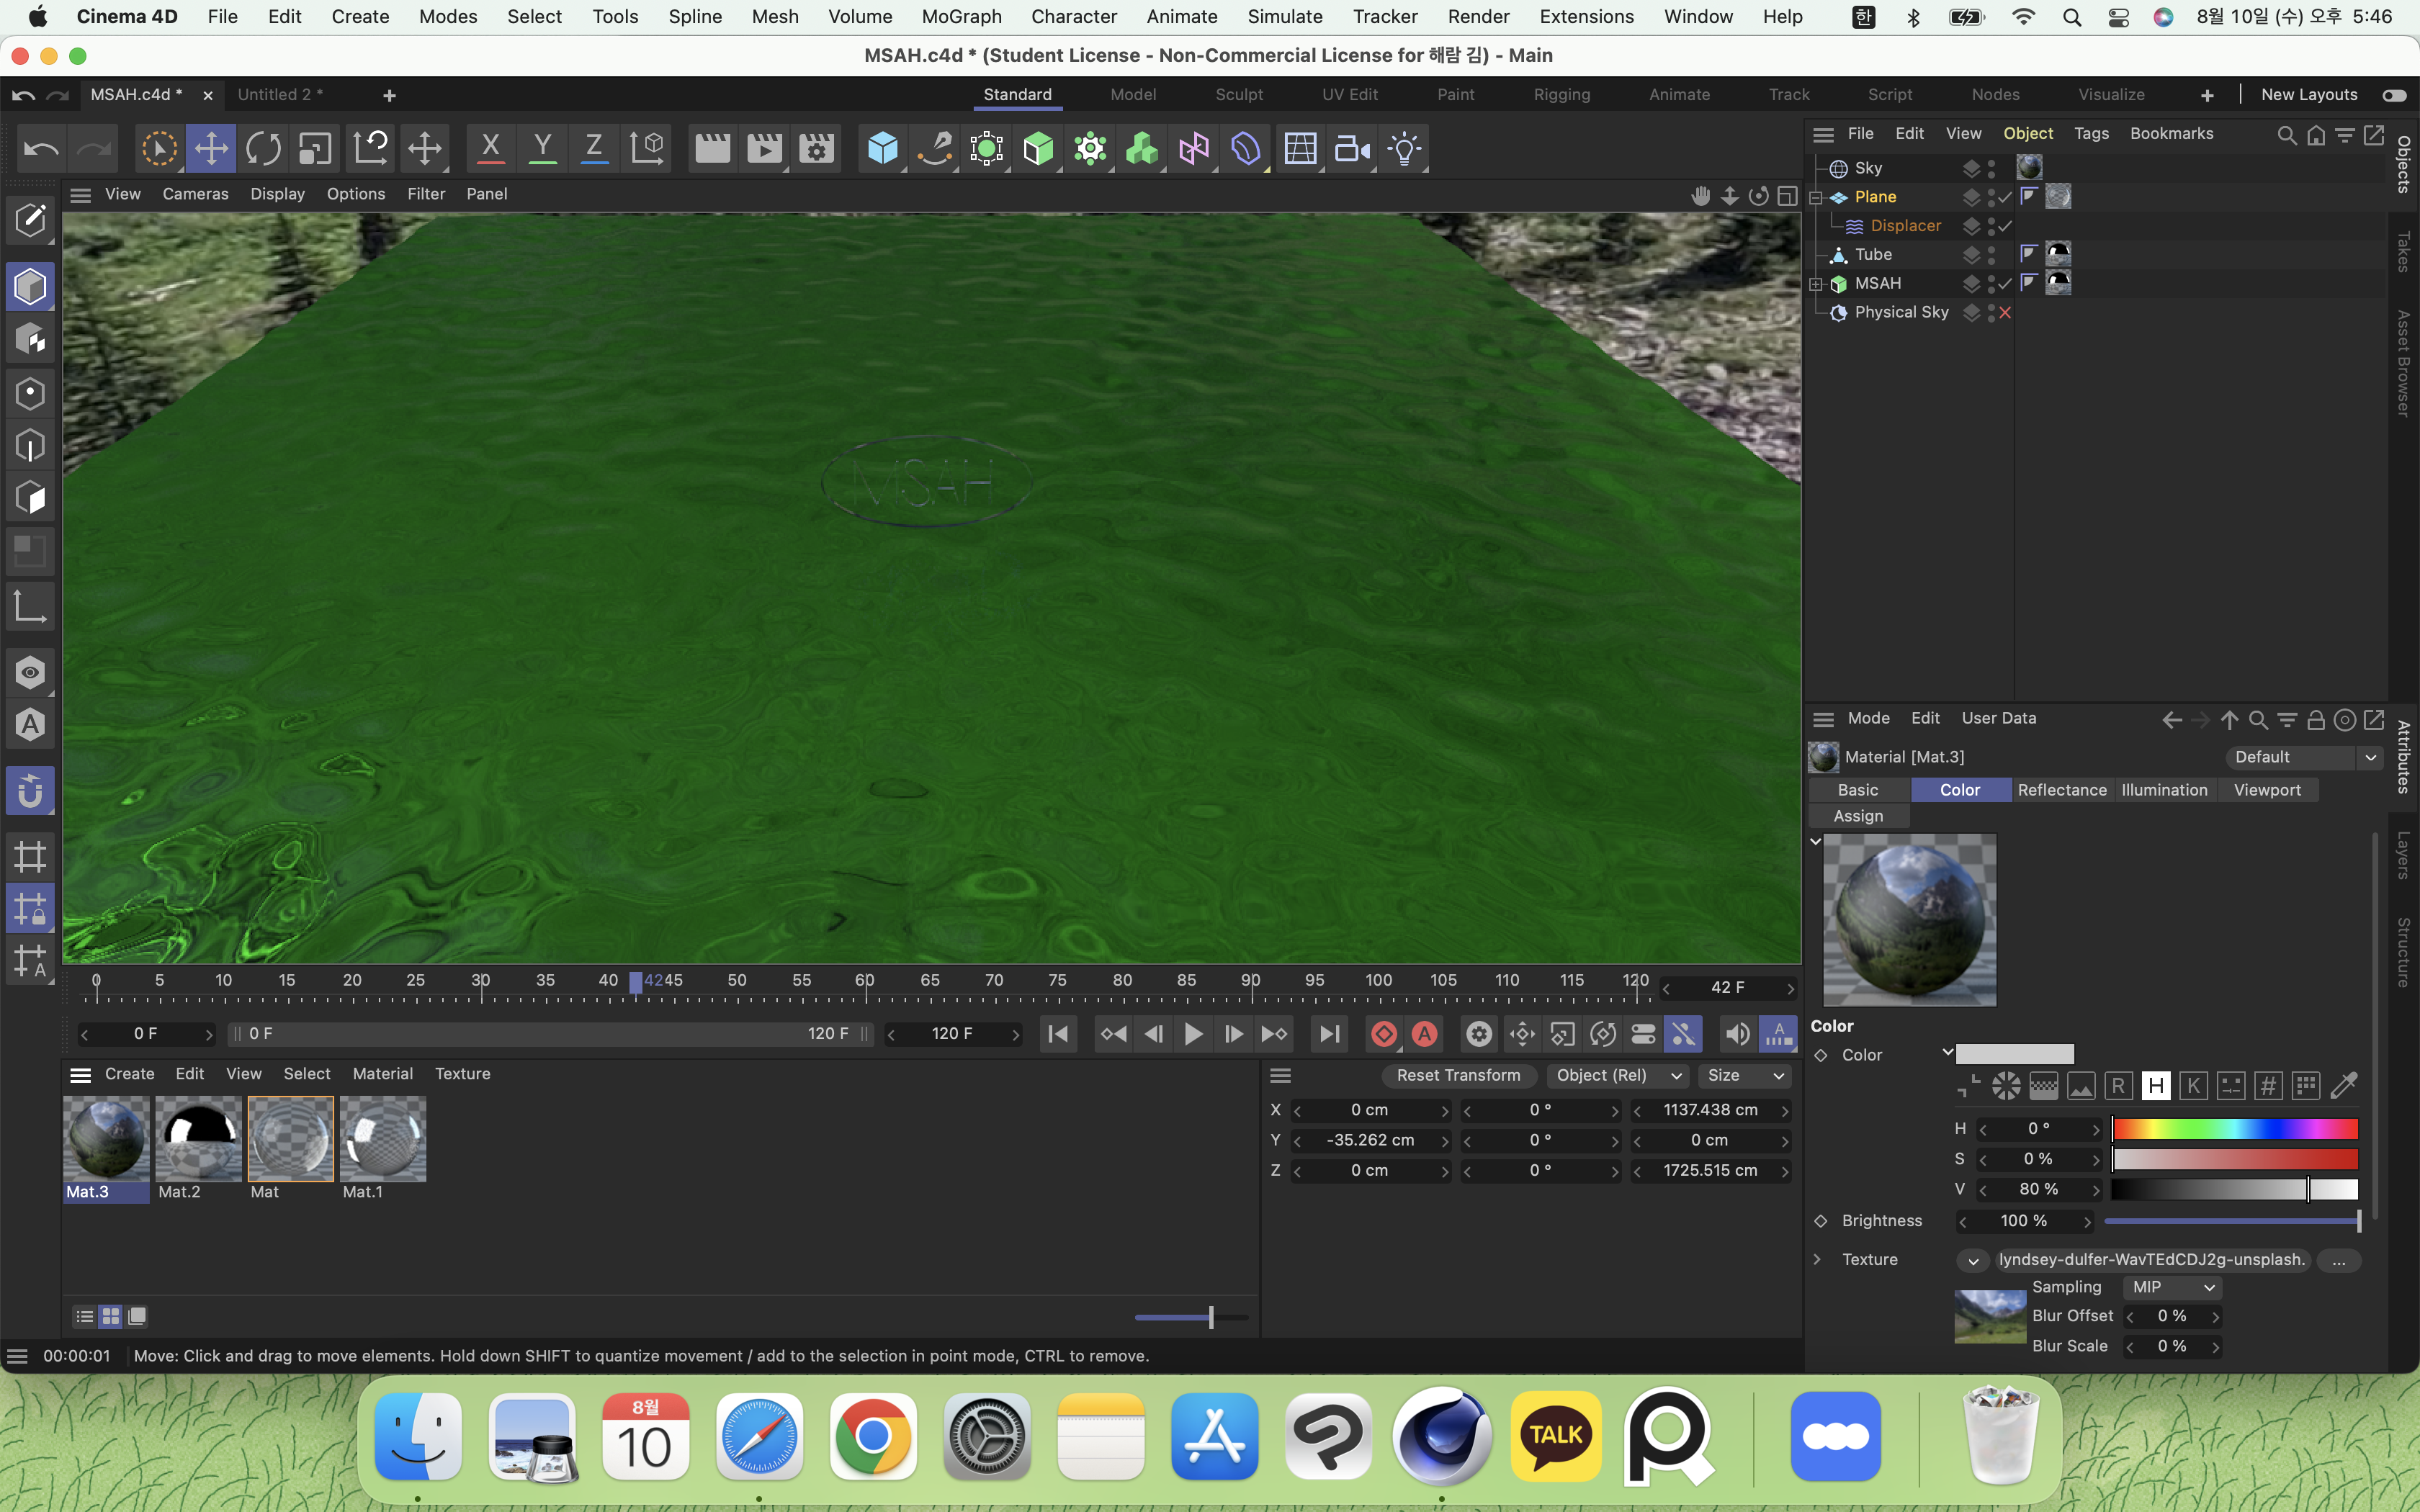Collapse the material preview section
The width and height of the screenshot is (2420, 1512).
pos(1816,841)
